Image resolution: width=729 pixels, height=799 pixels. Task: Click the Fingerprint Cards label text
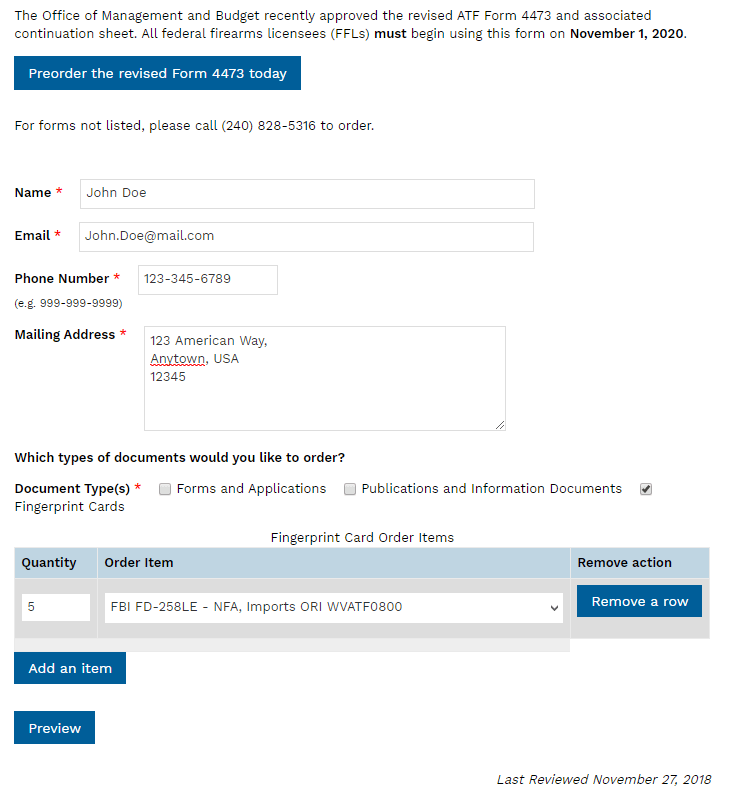[x=69, y=507]
